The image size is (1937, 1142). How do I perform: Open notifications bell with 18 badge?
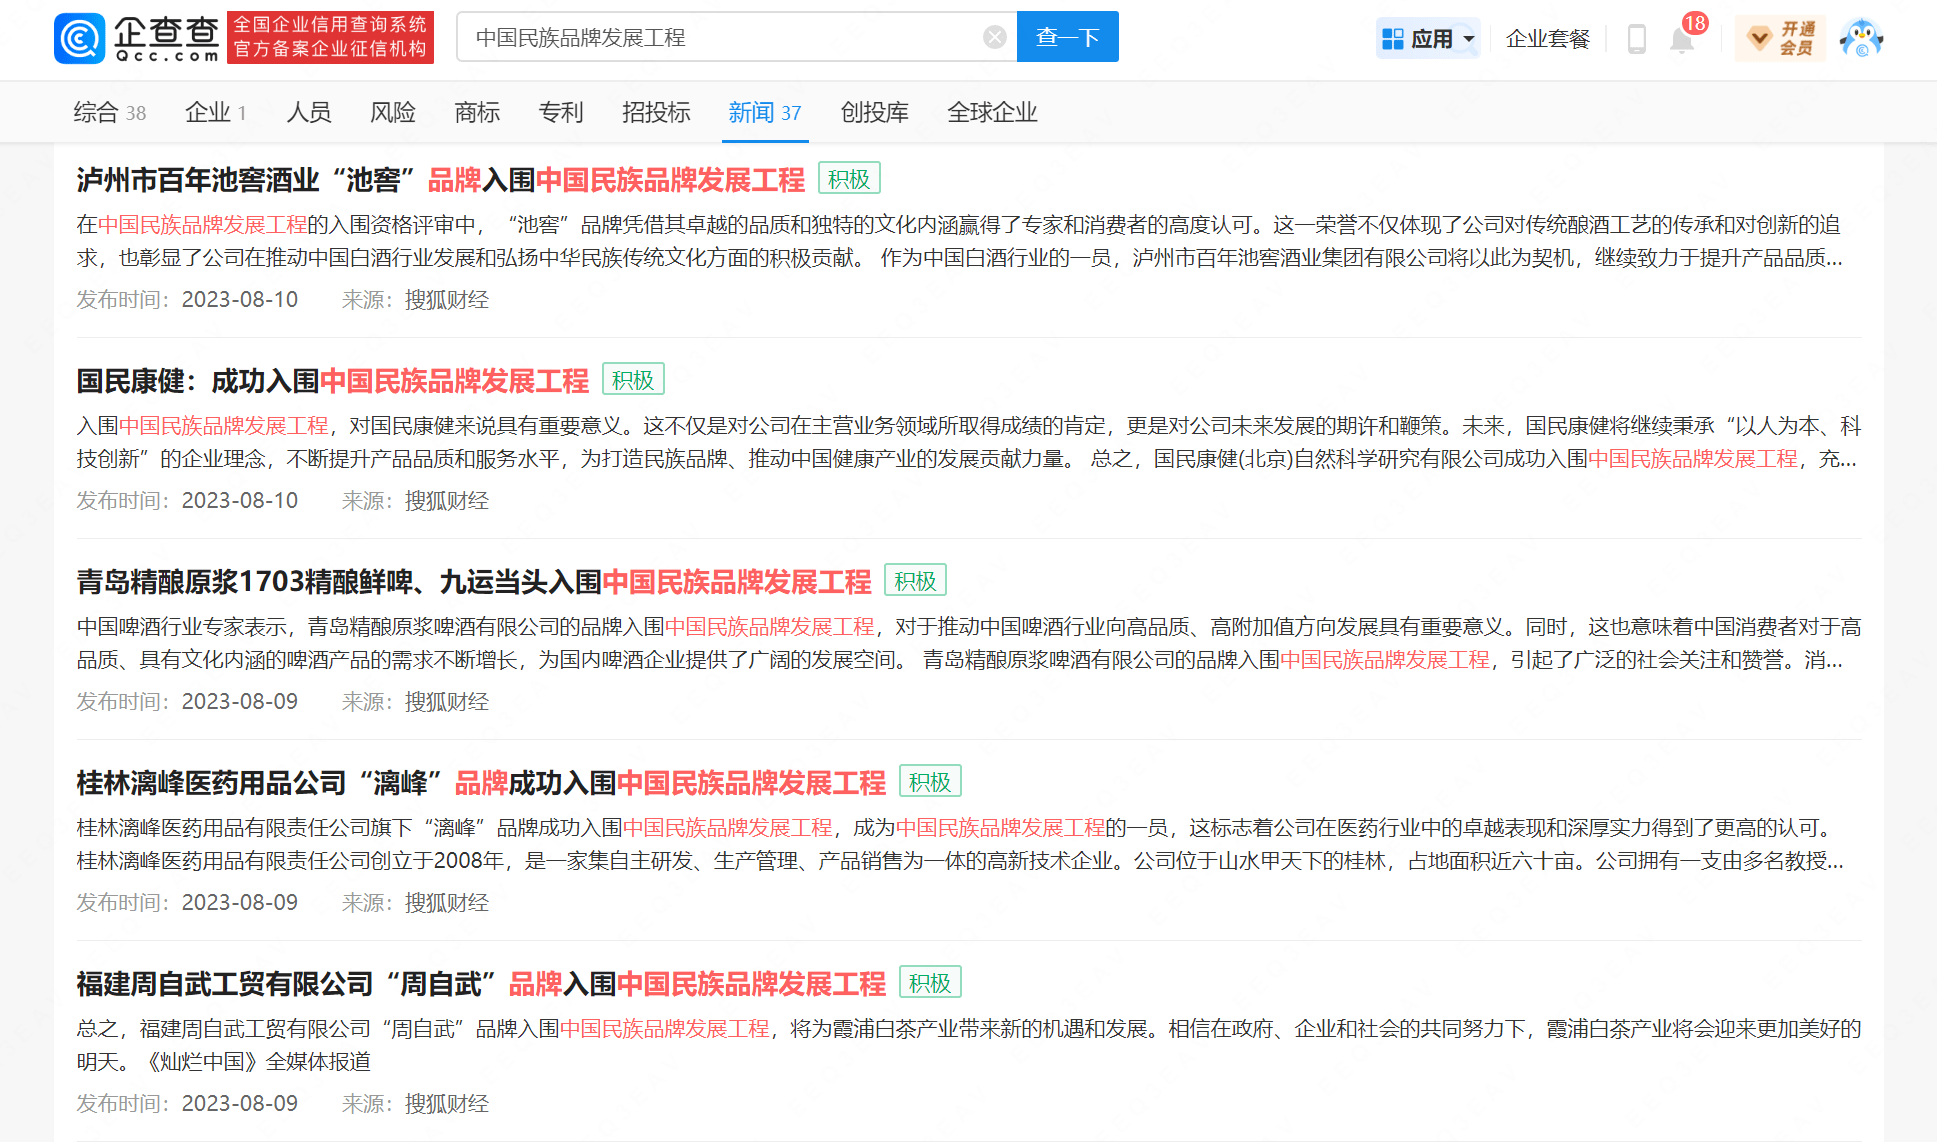click(x=1683, y=39)
